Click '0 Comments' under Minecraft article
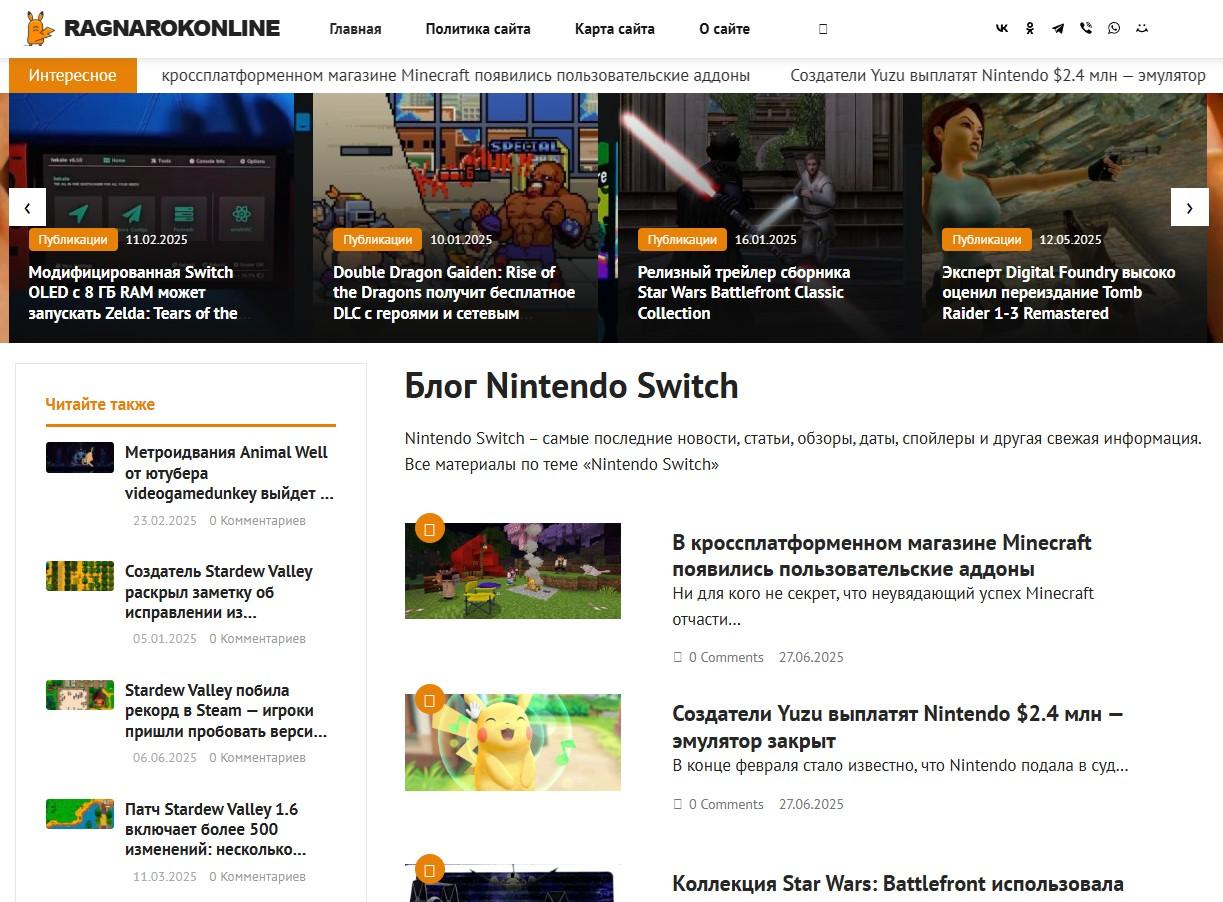1223x902 pixels. pos(726,657)
